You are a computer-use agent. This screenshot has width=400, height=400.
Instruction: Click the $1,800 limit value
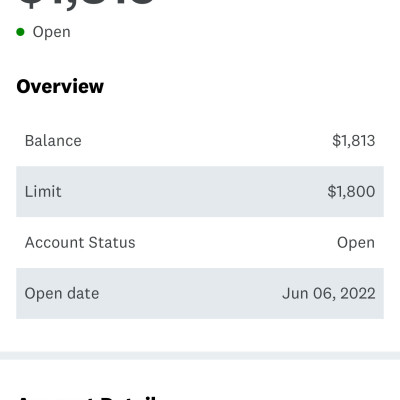(x=351, y=192)
